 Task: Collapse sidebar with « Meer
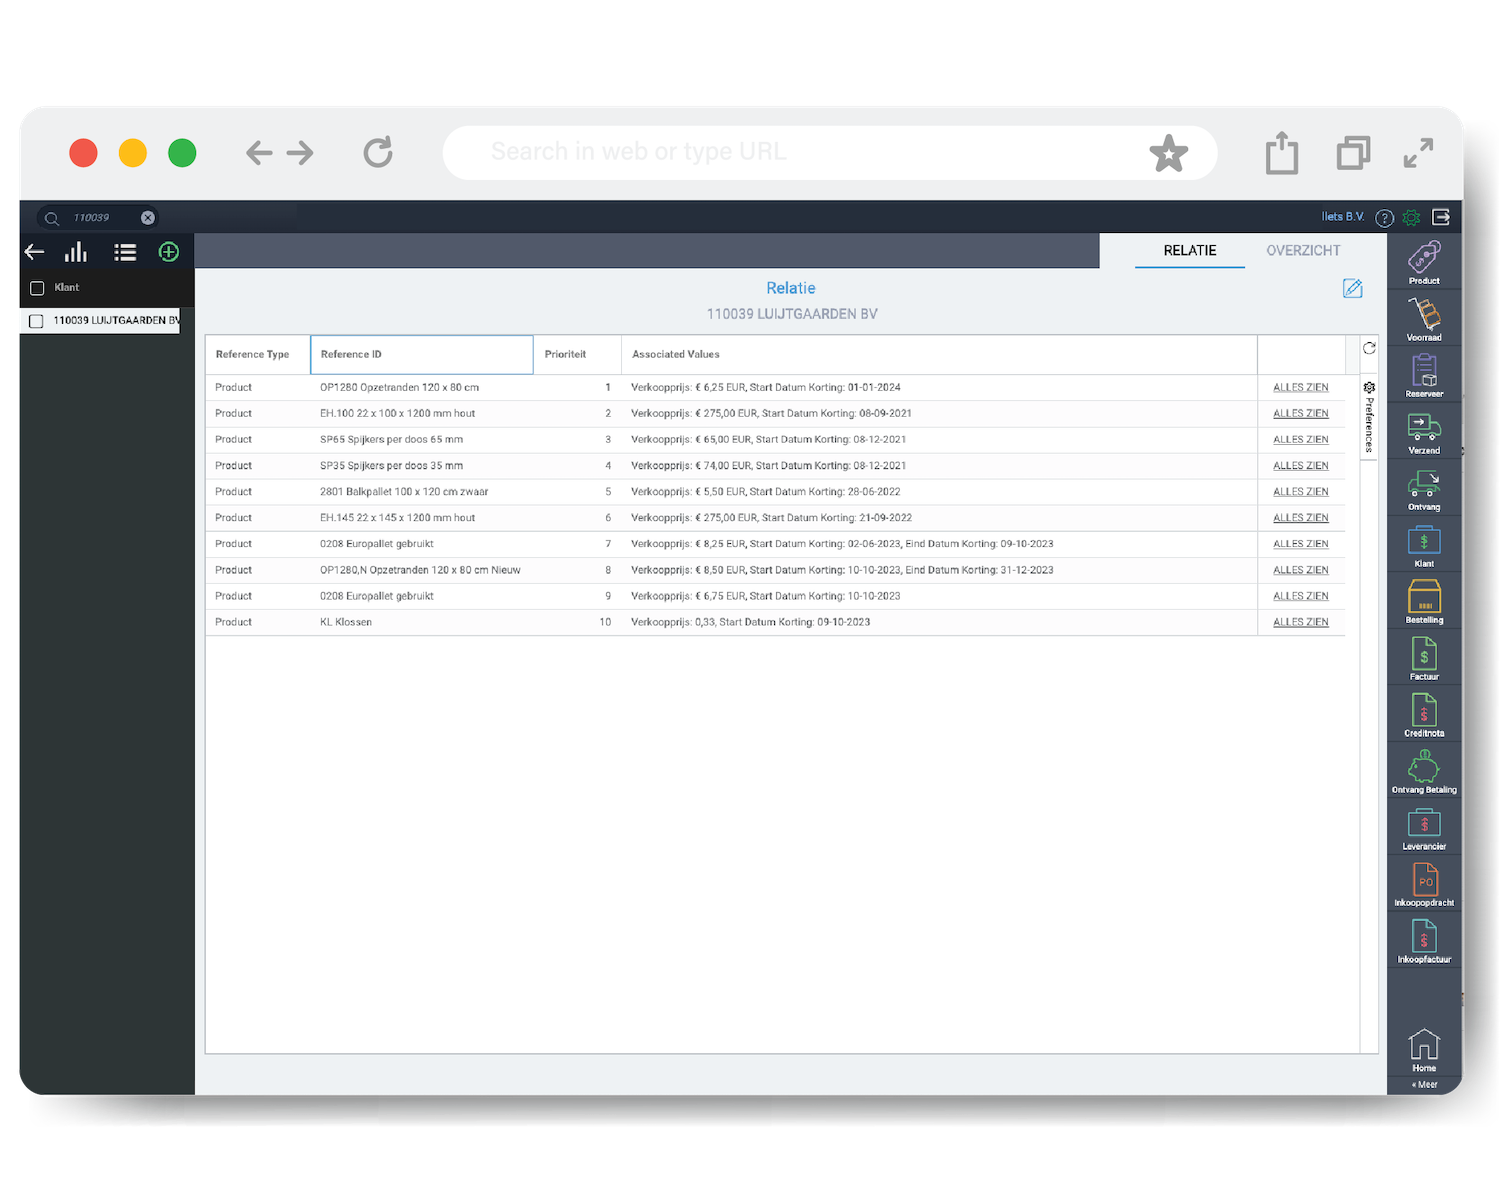(x=1424, y=1085)
